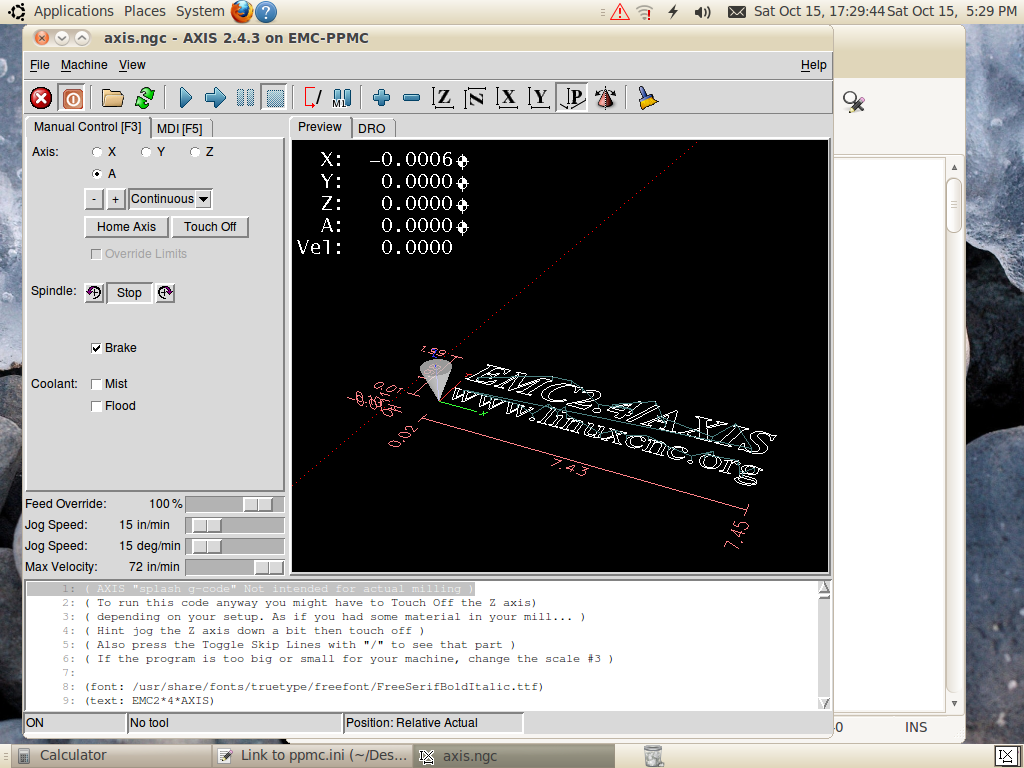Enable Flood coolant checkbox
1024x768 pixels.
click(96, 406)
